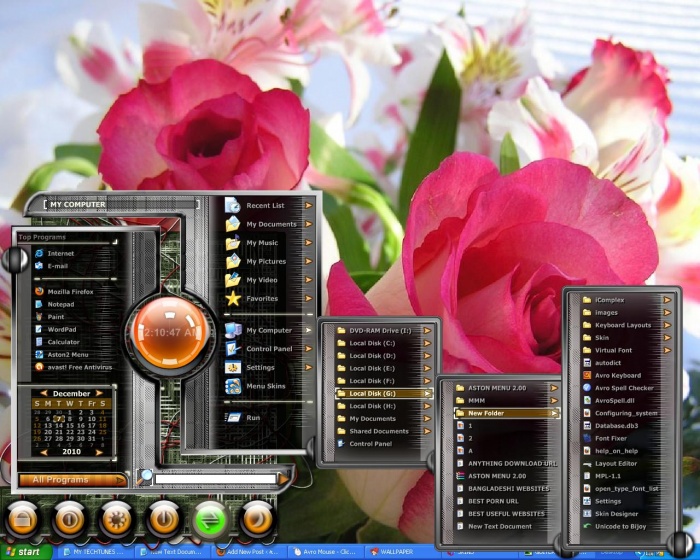Screen dimensions: 700x560
Task: Click the green swap-arrows round button
Action: pos(211,520)
